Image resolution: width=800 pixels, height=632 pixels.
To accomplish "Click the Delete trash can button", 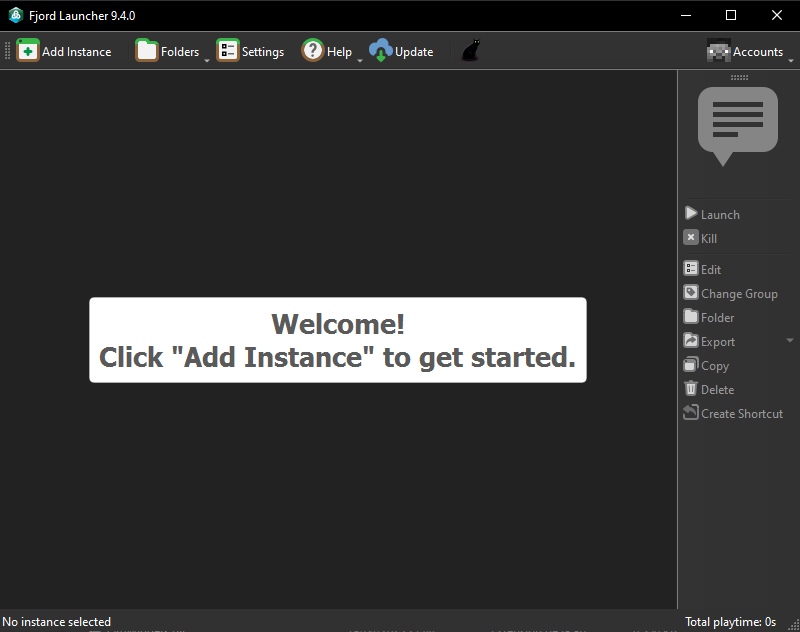I will click(709, 389).
